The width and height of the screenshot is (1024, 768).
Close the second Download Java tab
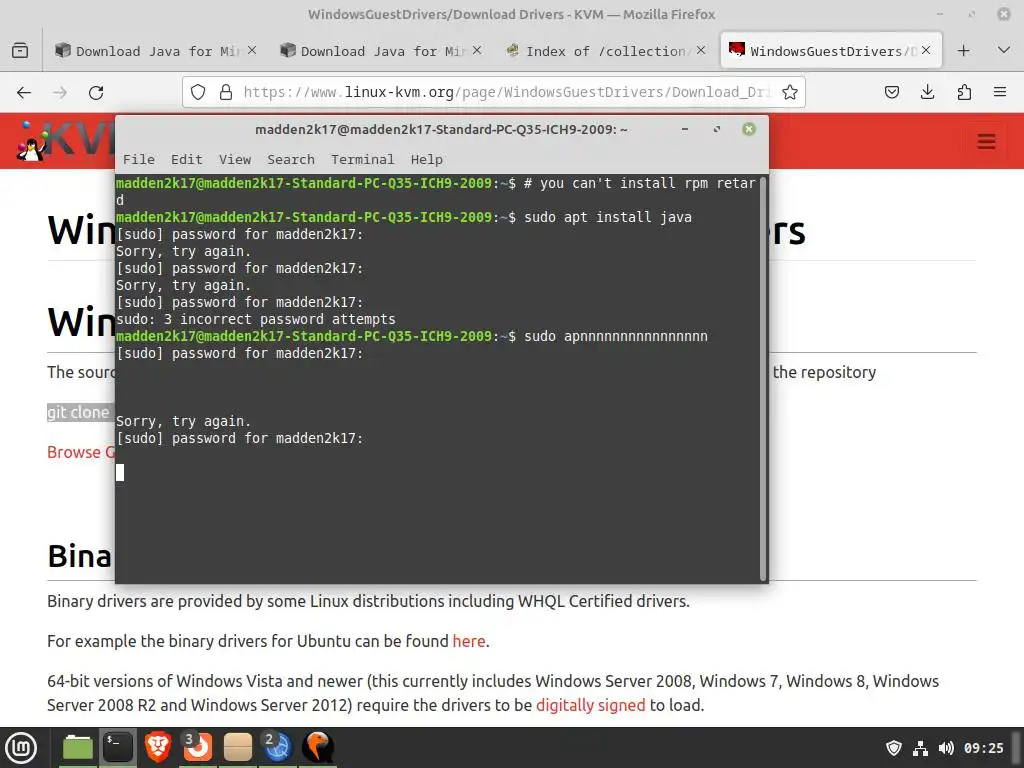point(477,50)
